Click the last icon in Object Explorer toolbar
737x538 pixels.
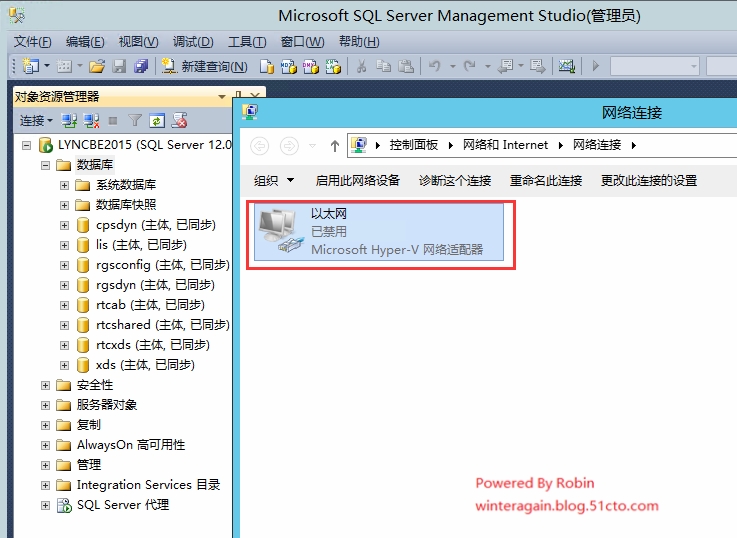(179, 121)
